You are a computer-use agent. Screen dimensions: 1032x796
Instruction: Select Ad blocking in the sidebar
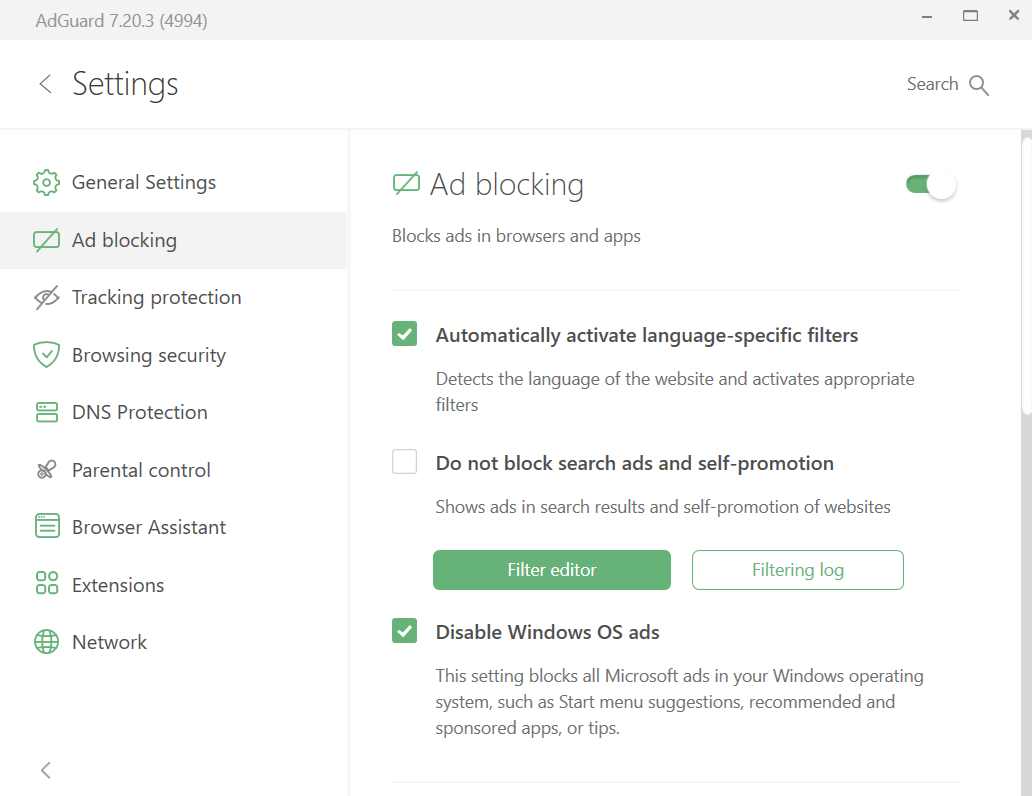[173, 240]
